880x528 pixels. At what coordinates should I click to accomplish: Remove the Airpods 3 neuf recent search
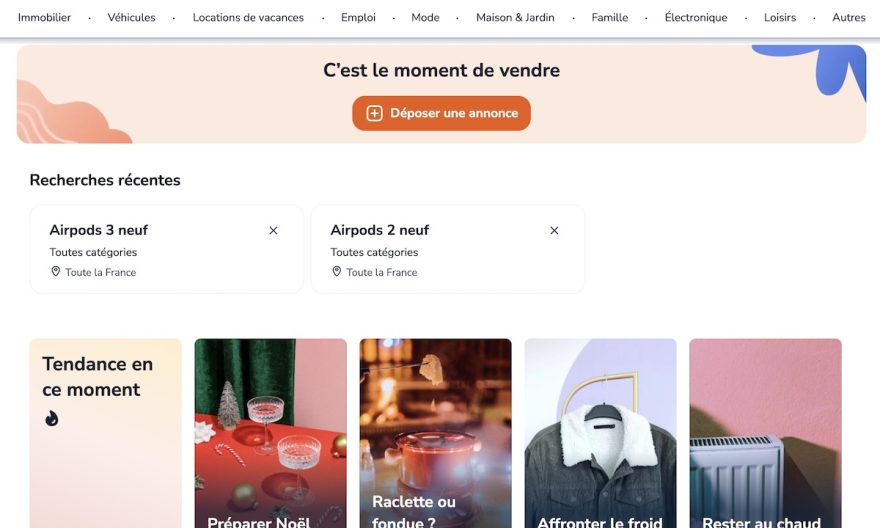[x=273, y=231]
